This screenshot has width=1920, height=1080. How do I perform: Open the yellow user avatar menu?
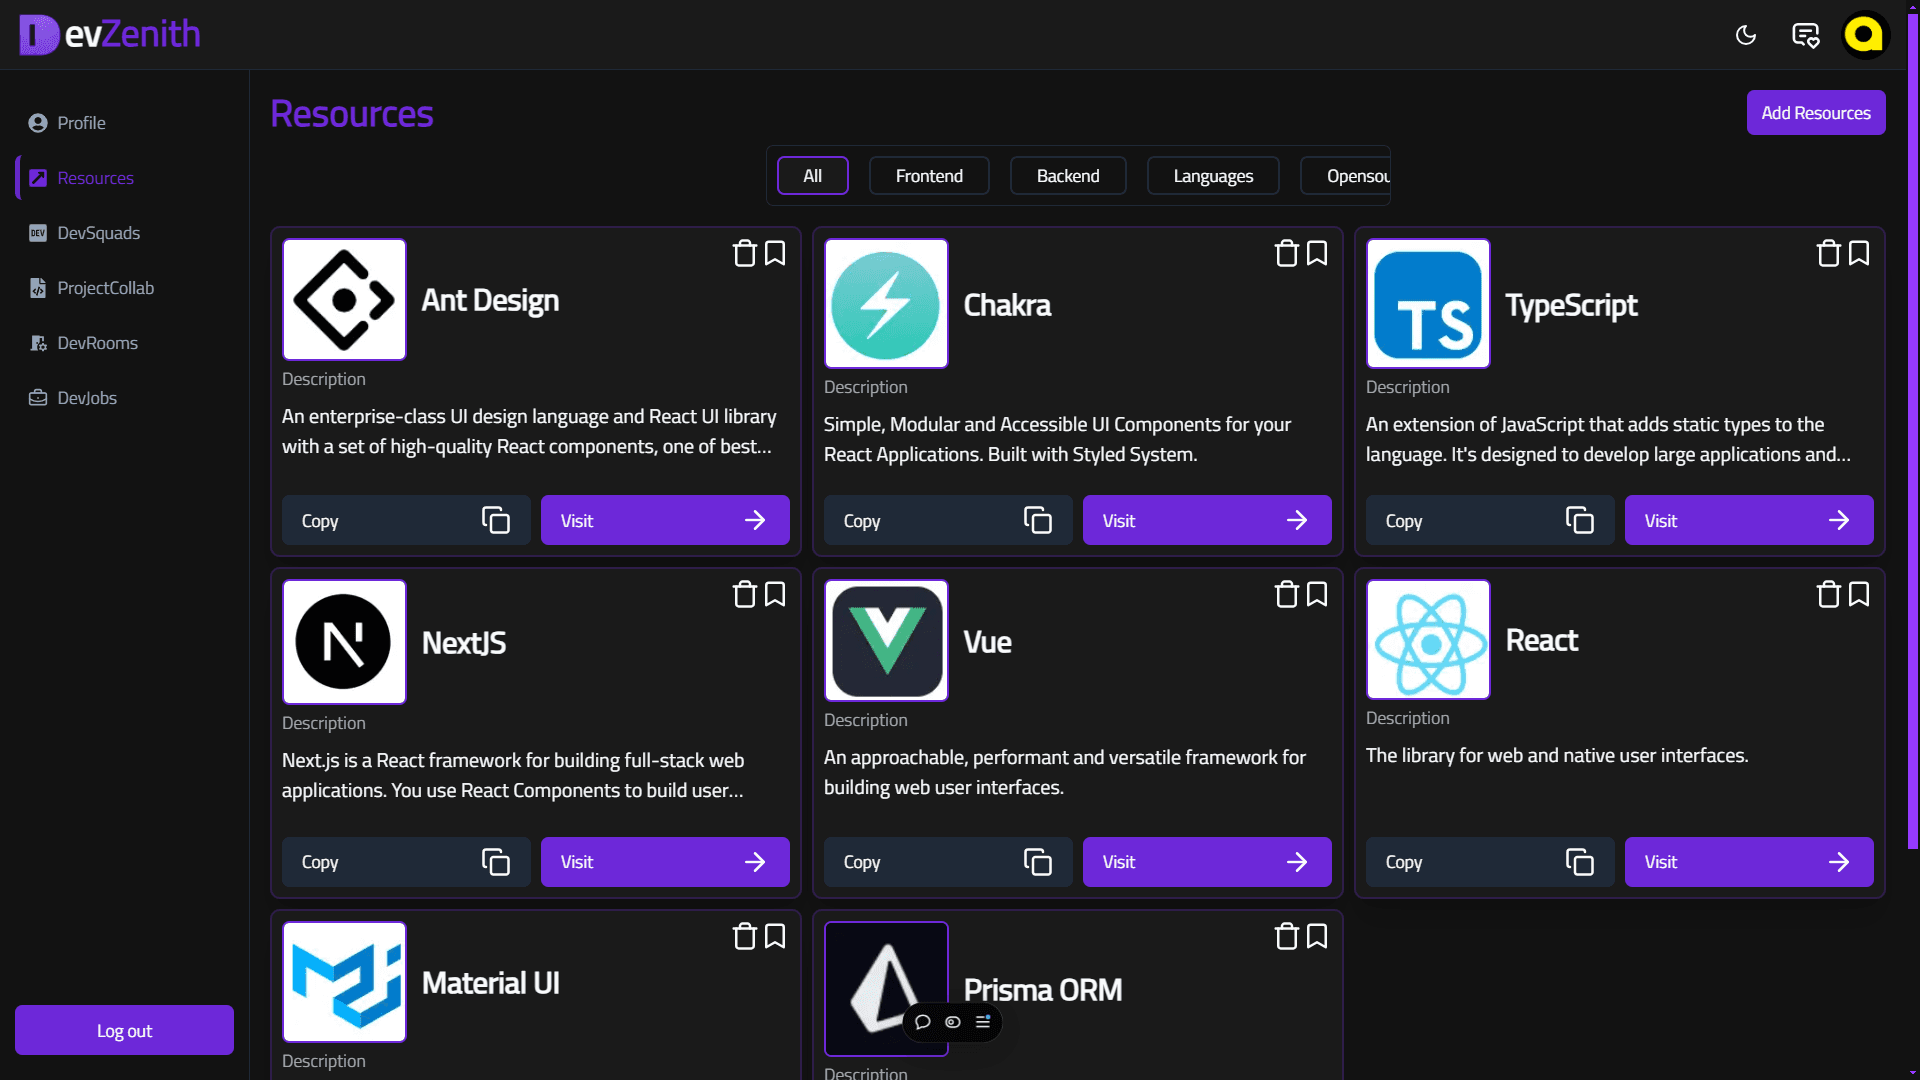pos(1864,35)
